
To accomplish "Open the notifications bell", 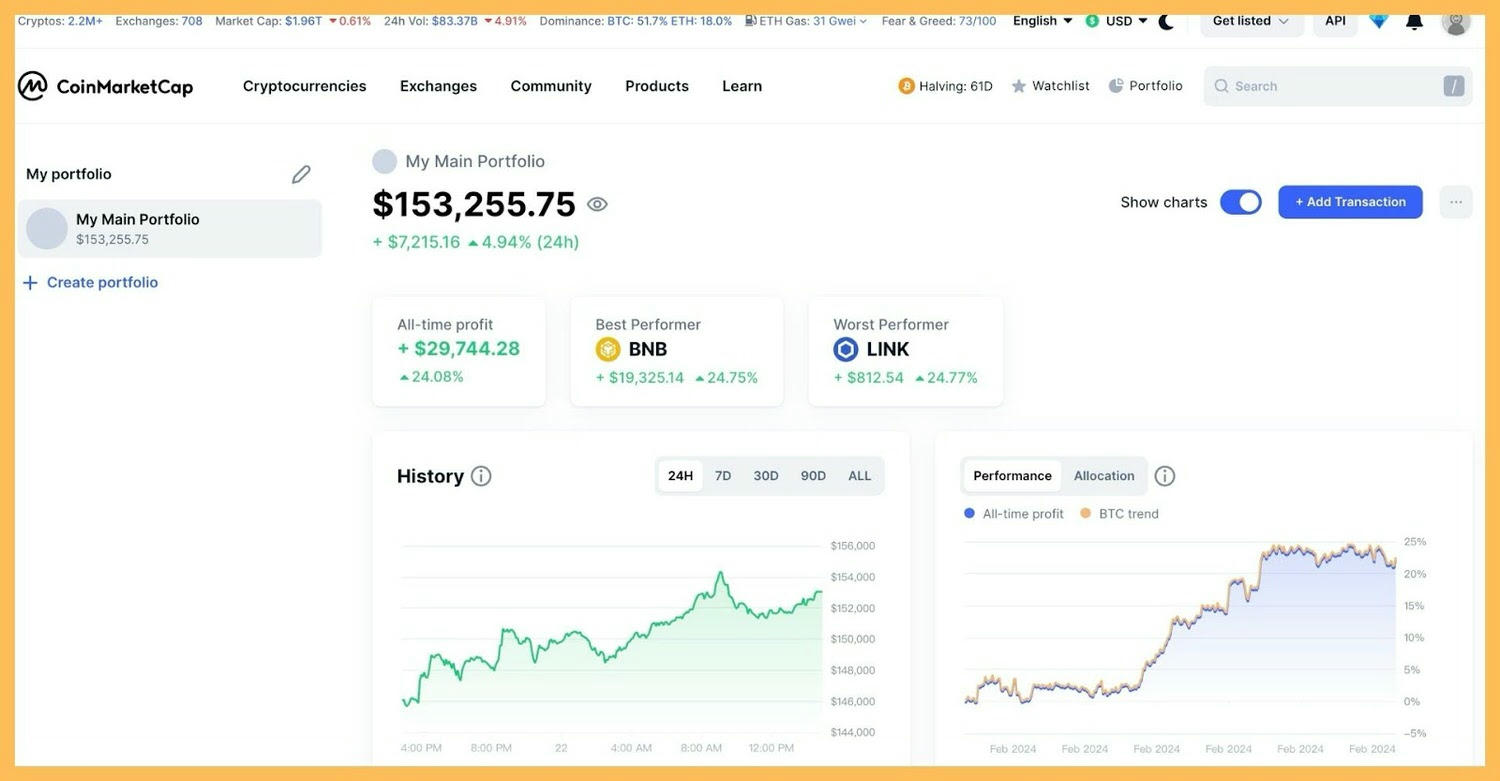I will [x=1414, y=21].
